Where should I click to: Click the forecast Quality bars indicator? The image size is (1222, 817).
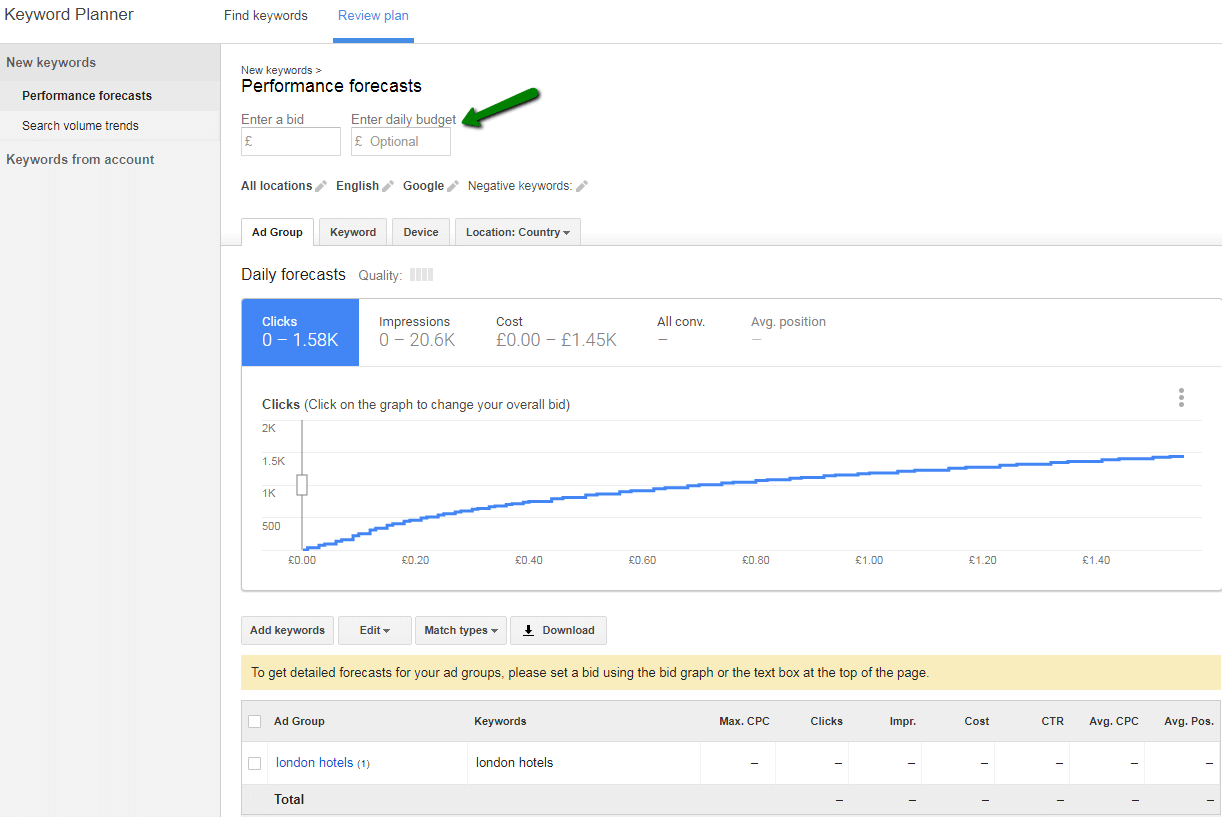421,275
